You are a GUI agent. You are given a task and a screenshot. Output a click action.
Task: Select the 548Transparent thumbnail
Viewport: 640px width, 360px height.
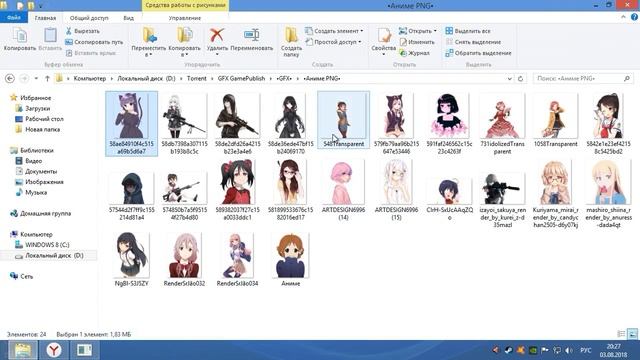(343, 120)
